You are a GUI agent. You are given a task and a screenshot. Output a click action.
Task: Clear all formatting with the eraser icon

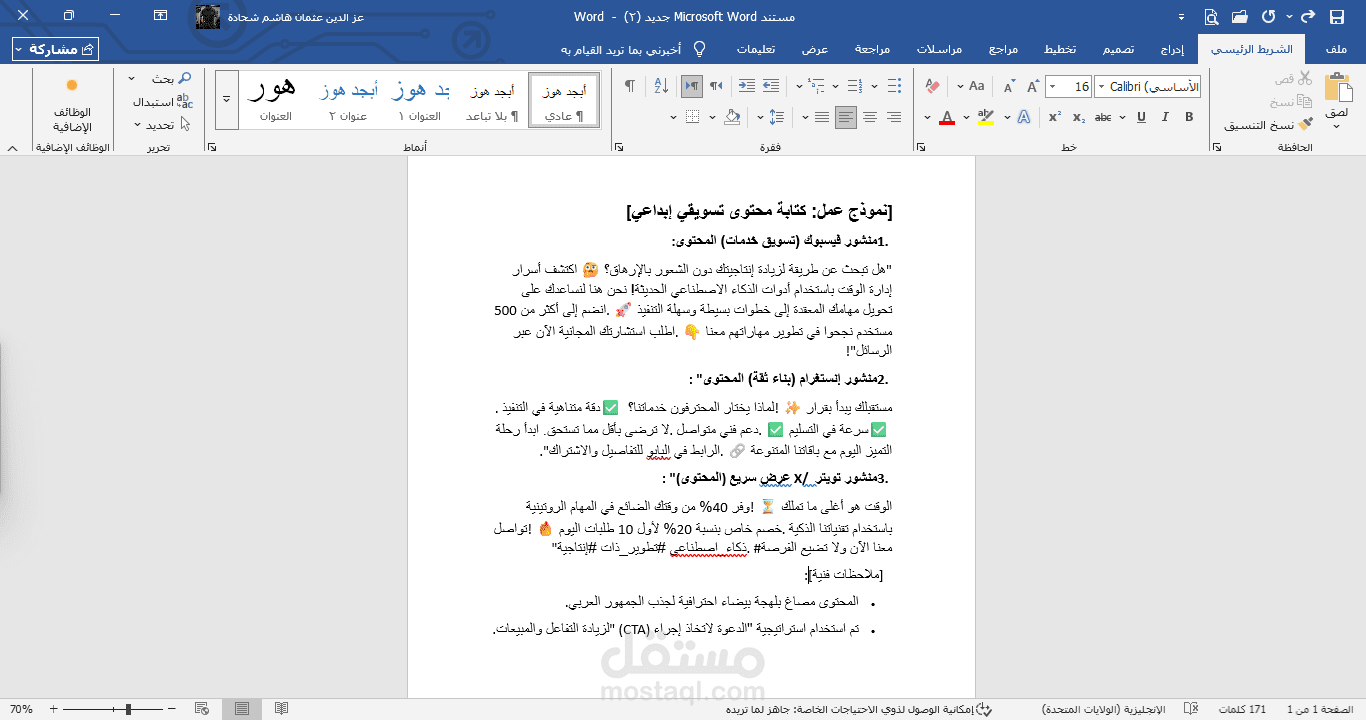(930, 86)
